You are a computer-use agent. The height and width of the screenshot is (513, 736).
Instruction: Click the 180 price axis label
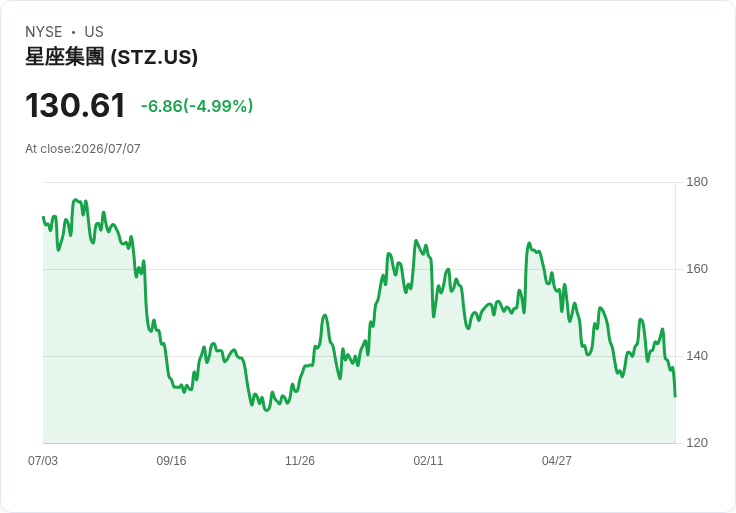[x=697, y=182]
